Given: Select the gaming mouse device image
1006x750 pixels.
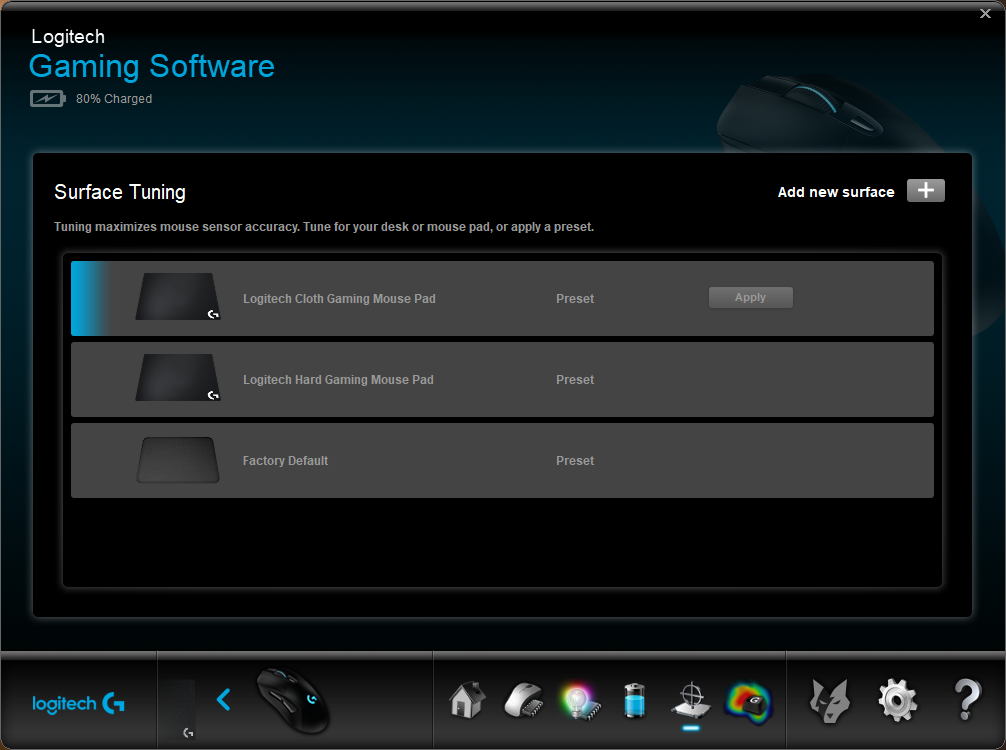Looking at the screenshot, I should [293, 701].
